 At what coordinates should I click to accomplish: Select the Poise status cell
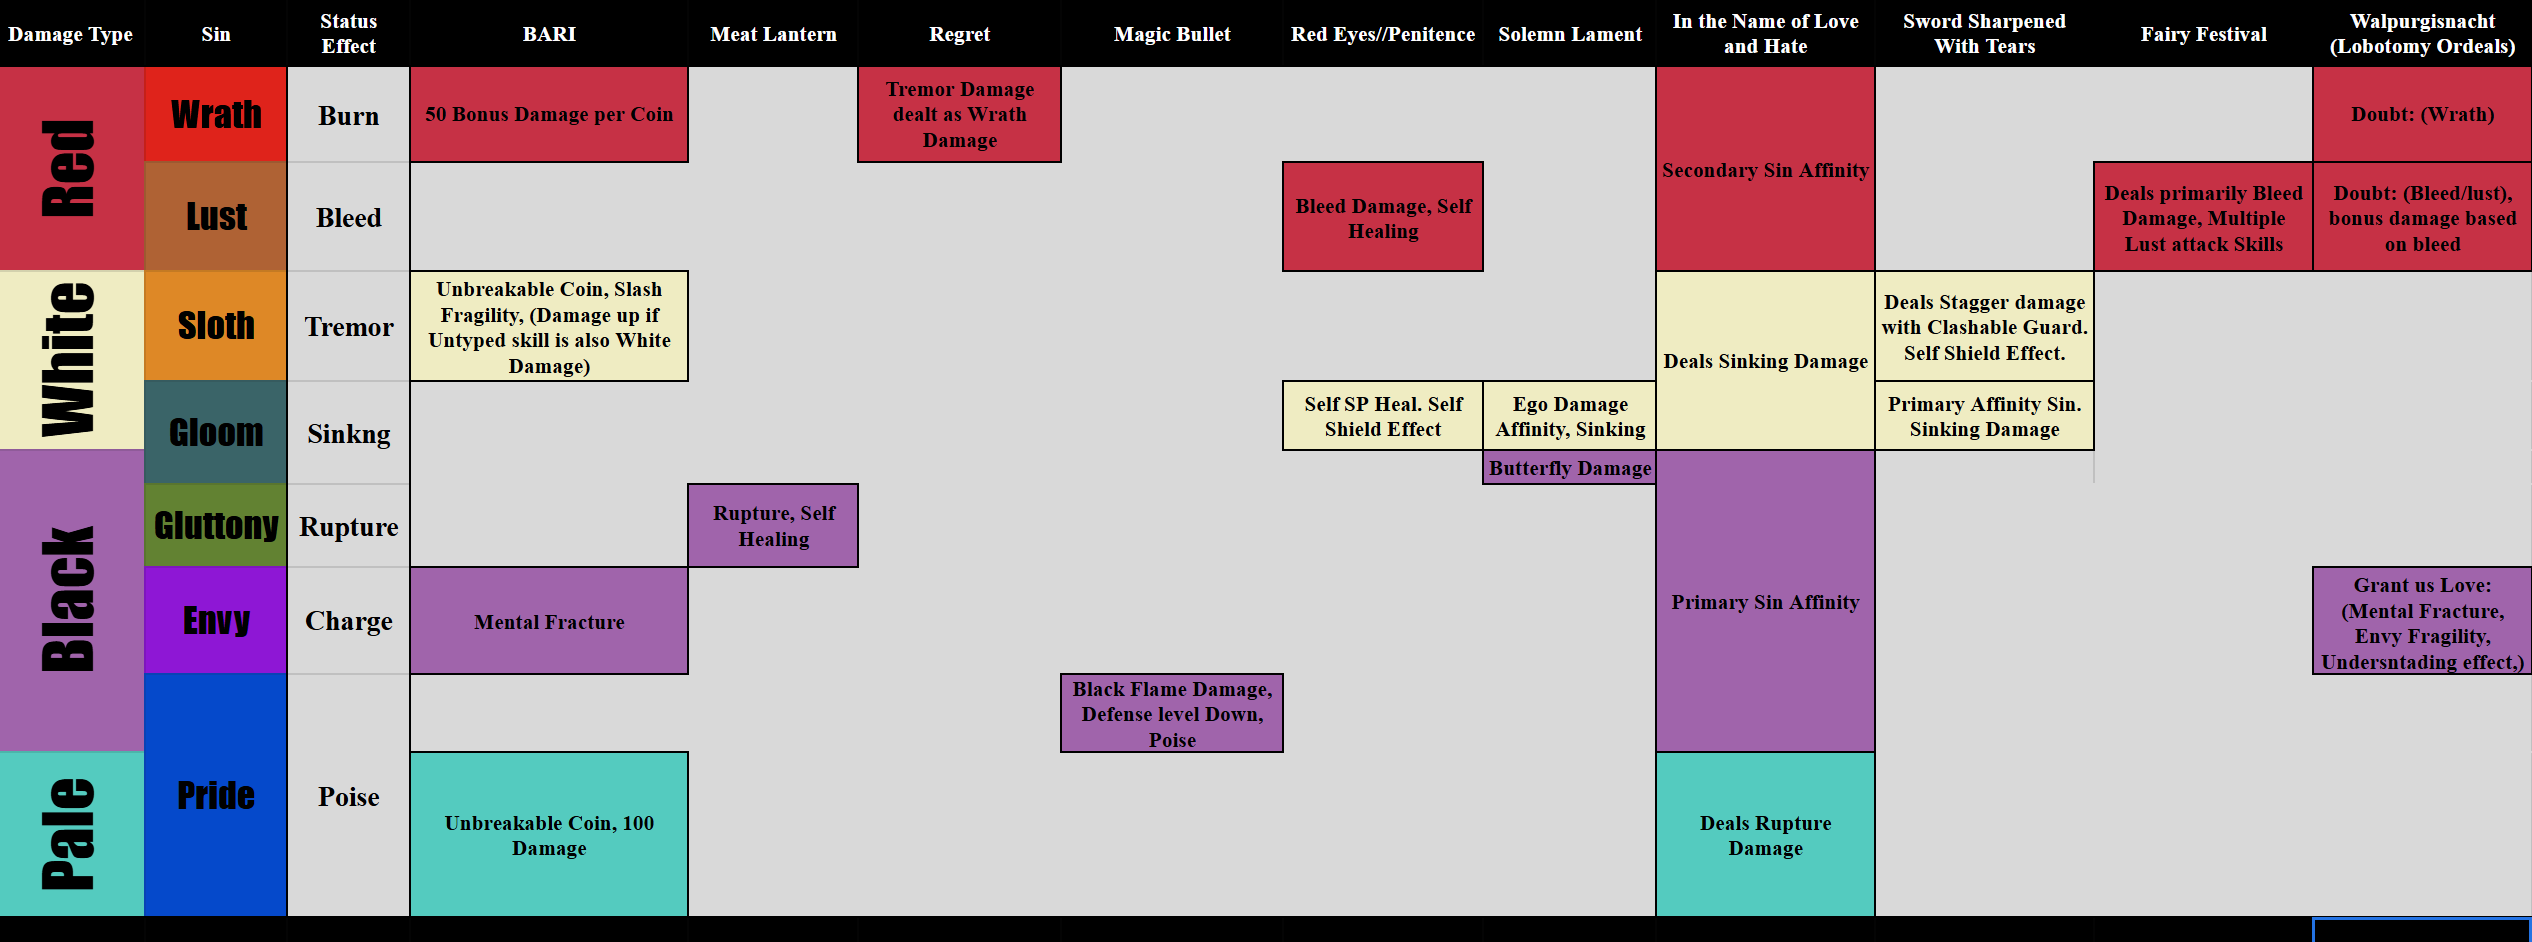[x=348, y=795]
